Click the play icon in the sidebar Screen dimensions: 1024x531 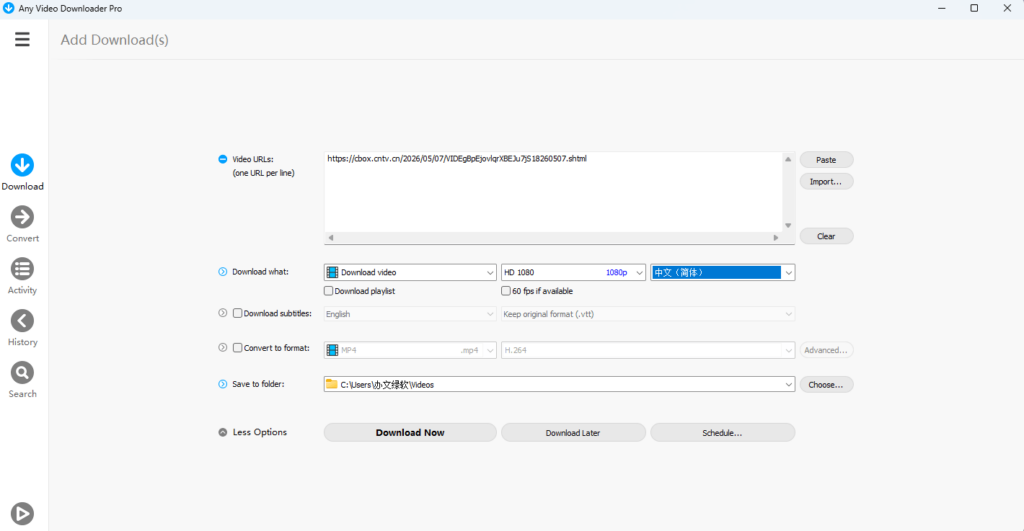(x=22, y=514)
